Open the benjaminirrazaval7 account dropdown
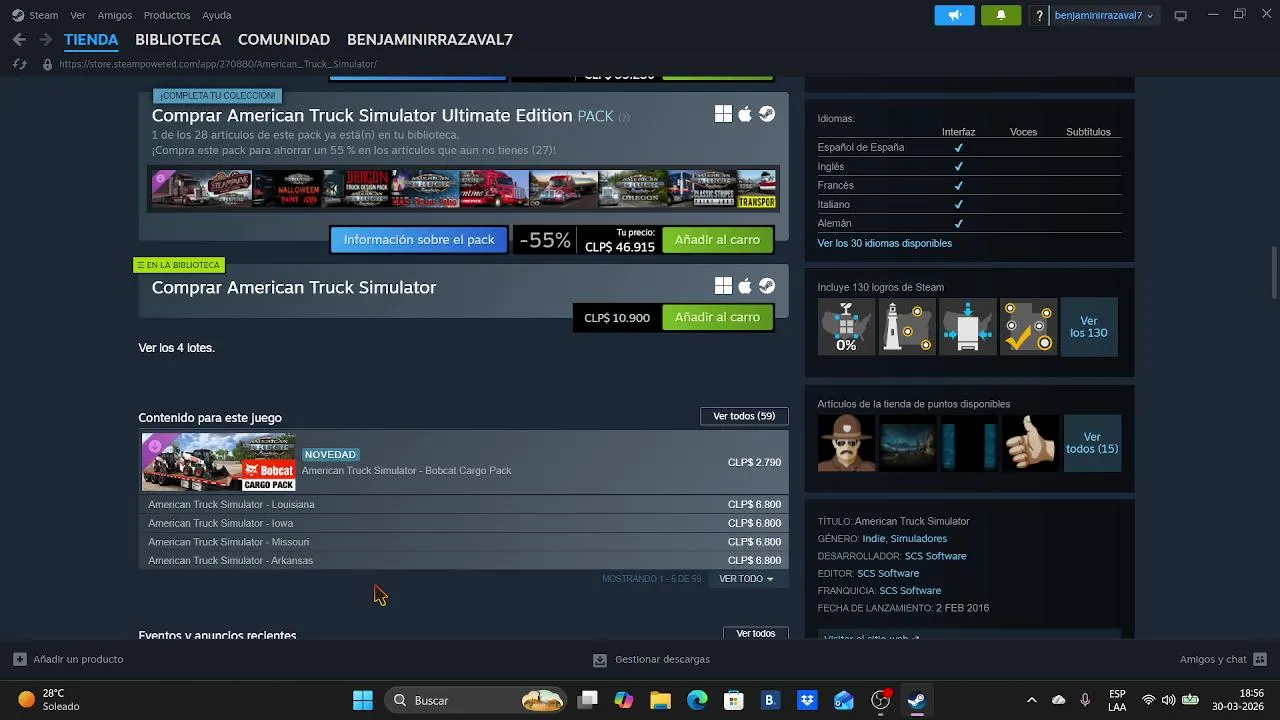The image size is (1280, 720). pos(1104,15)
